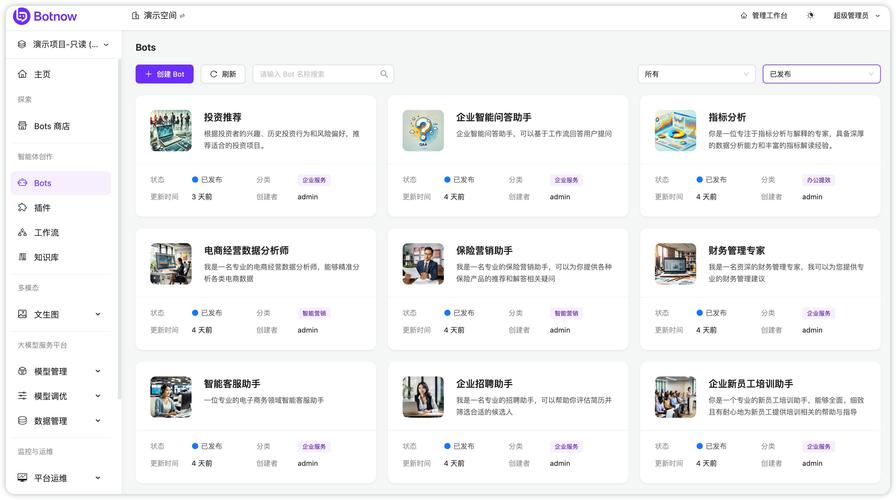Expand the 数据管理 submenu chevron
896x500 pixels.
(x=98, y=421)
